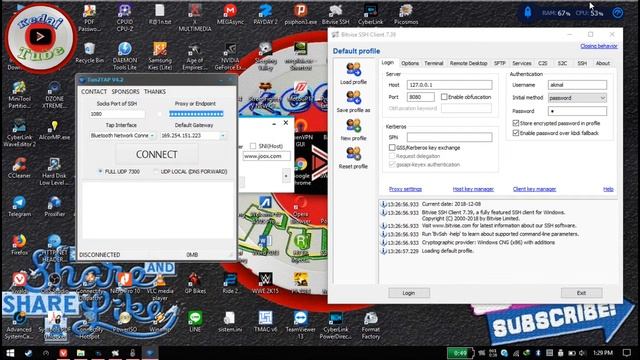Toggle Store encrypted password in profile

tap(516, 123)
